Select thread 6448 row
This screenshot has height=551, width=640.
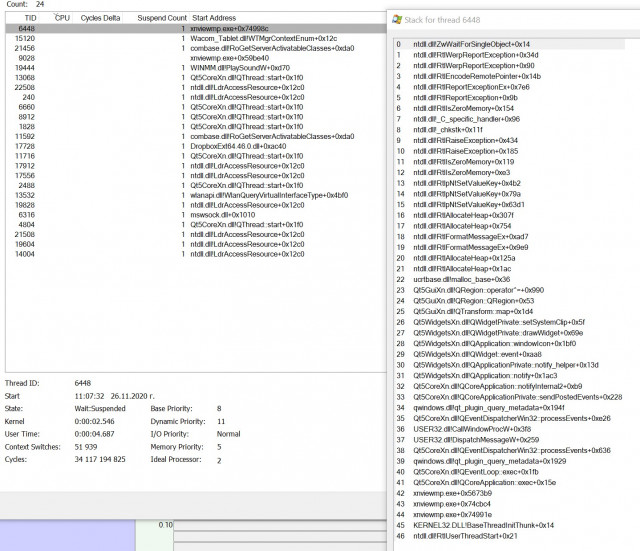click(x=196, y=29)
